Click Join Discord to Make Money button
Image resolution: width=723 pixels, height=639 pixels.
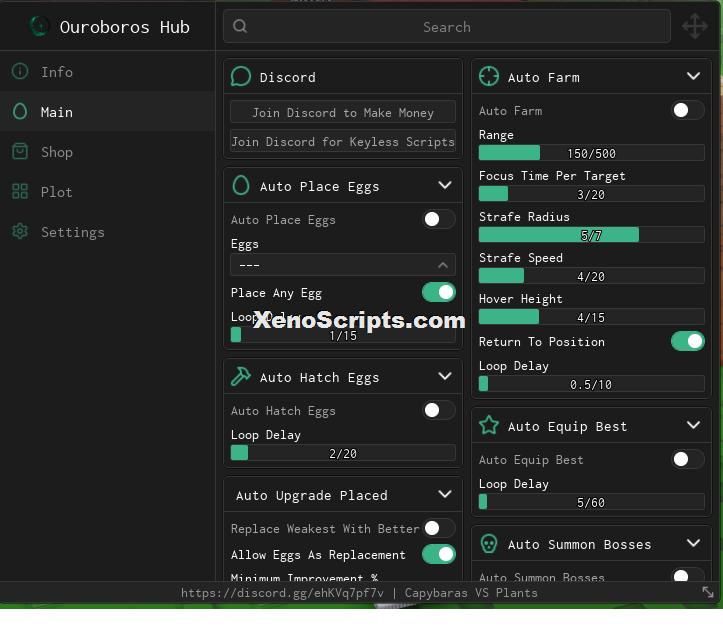(x=343, y=112)
